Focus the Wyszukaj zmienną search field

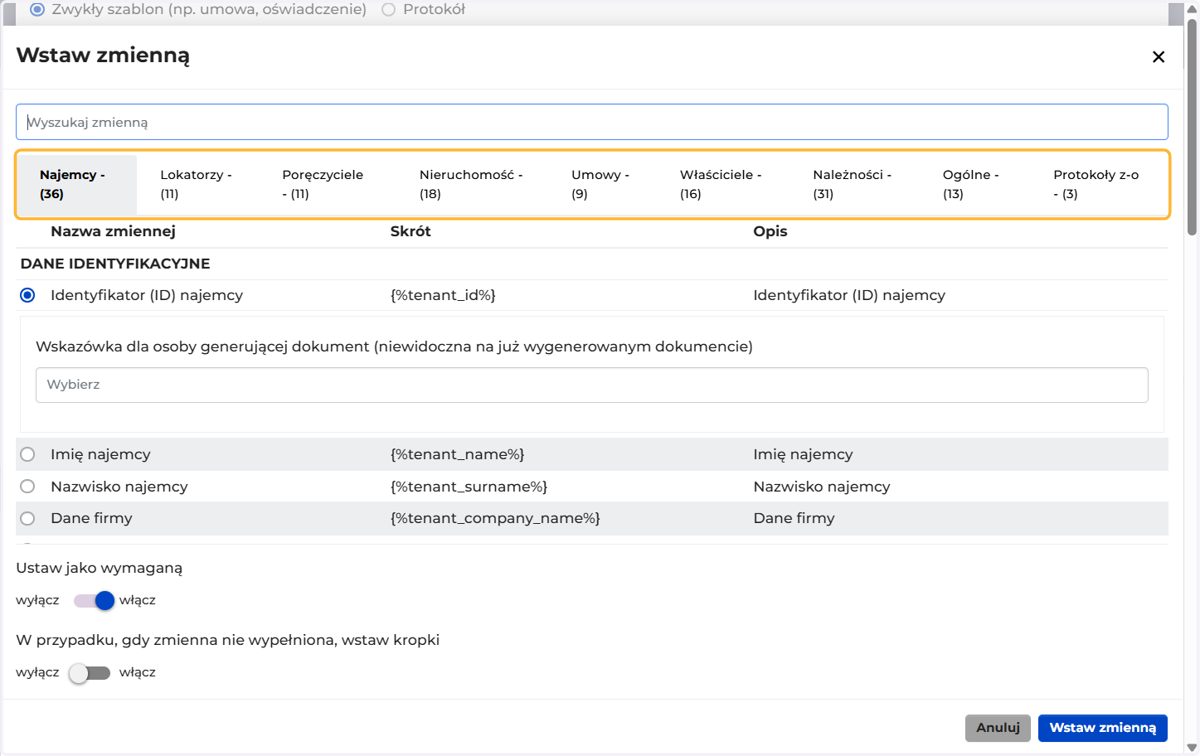pyautogui.click(x=592, y=122)
